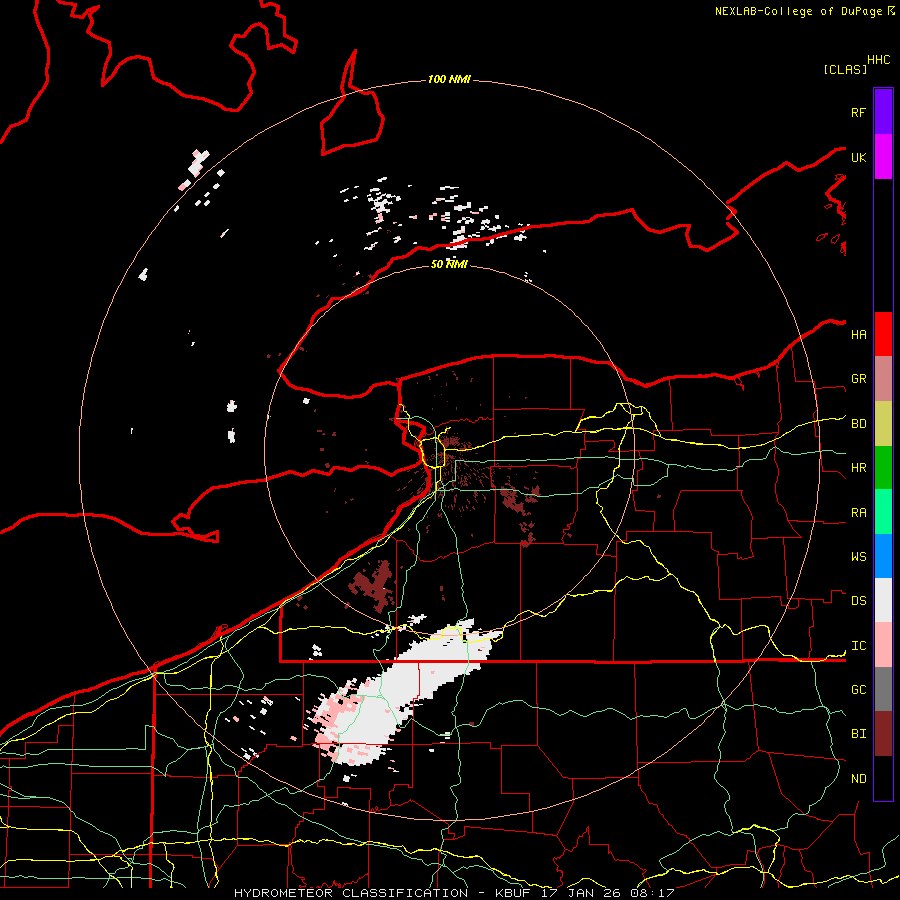Screen dimensions: 900x900
Task: Click the BI legend label
Action: point(858,734)
